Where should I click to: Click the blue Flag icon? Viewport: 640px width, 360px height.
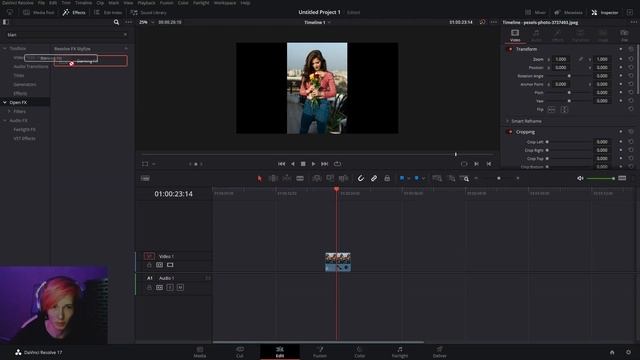(402, 178)
